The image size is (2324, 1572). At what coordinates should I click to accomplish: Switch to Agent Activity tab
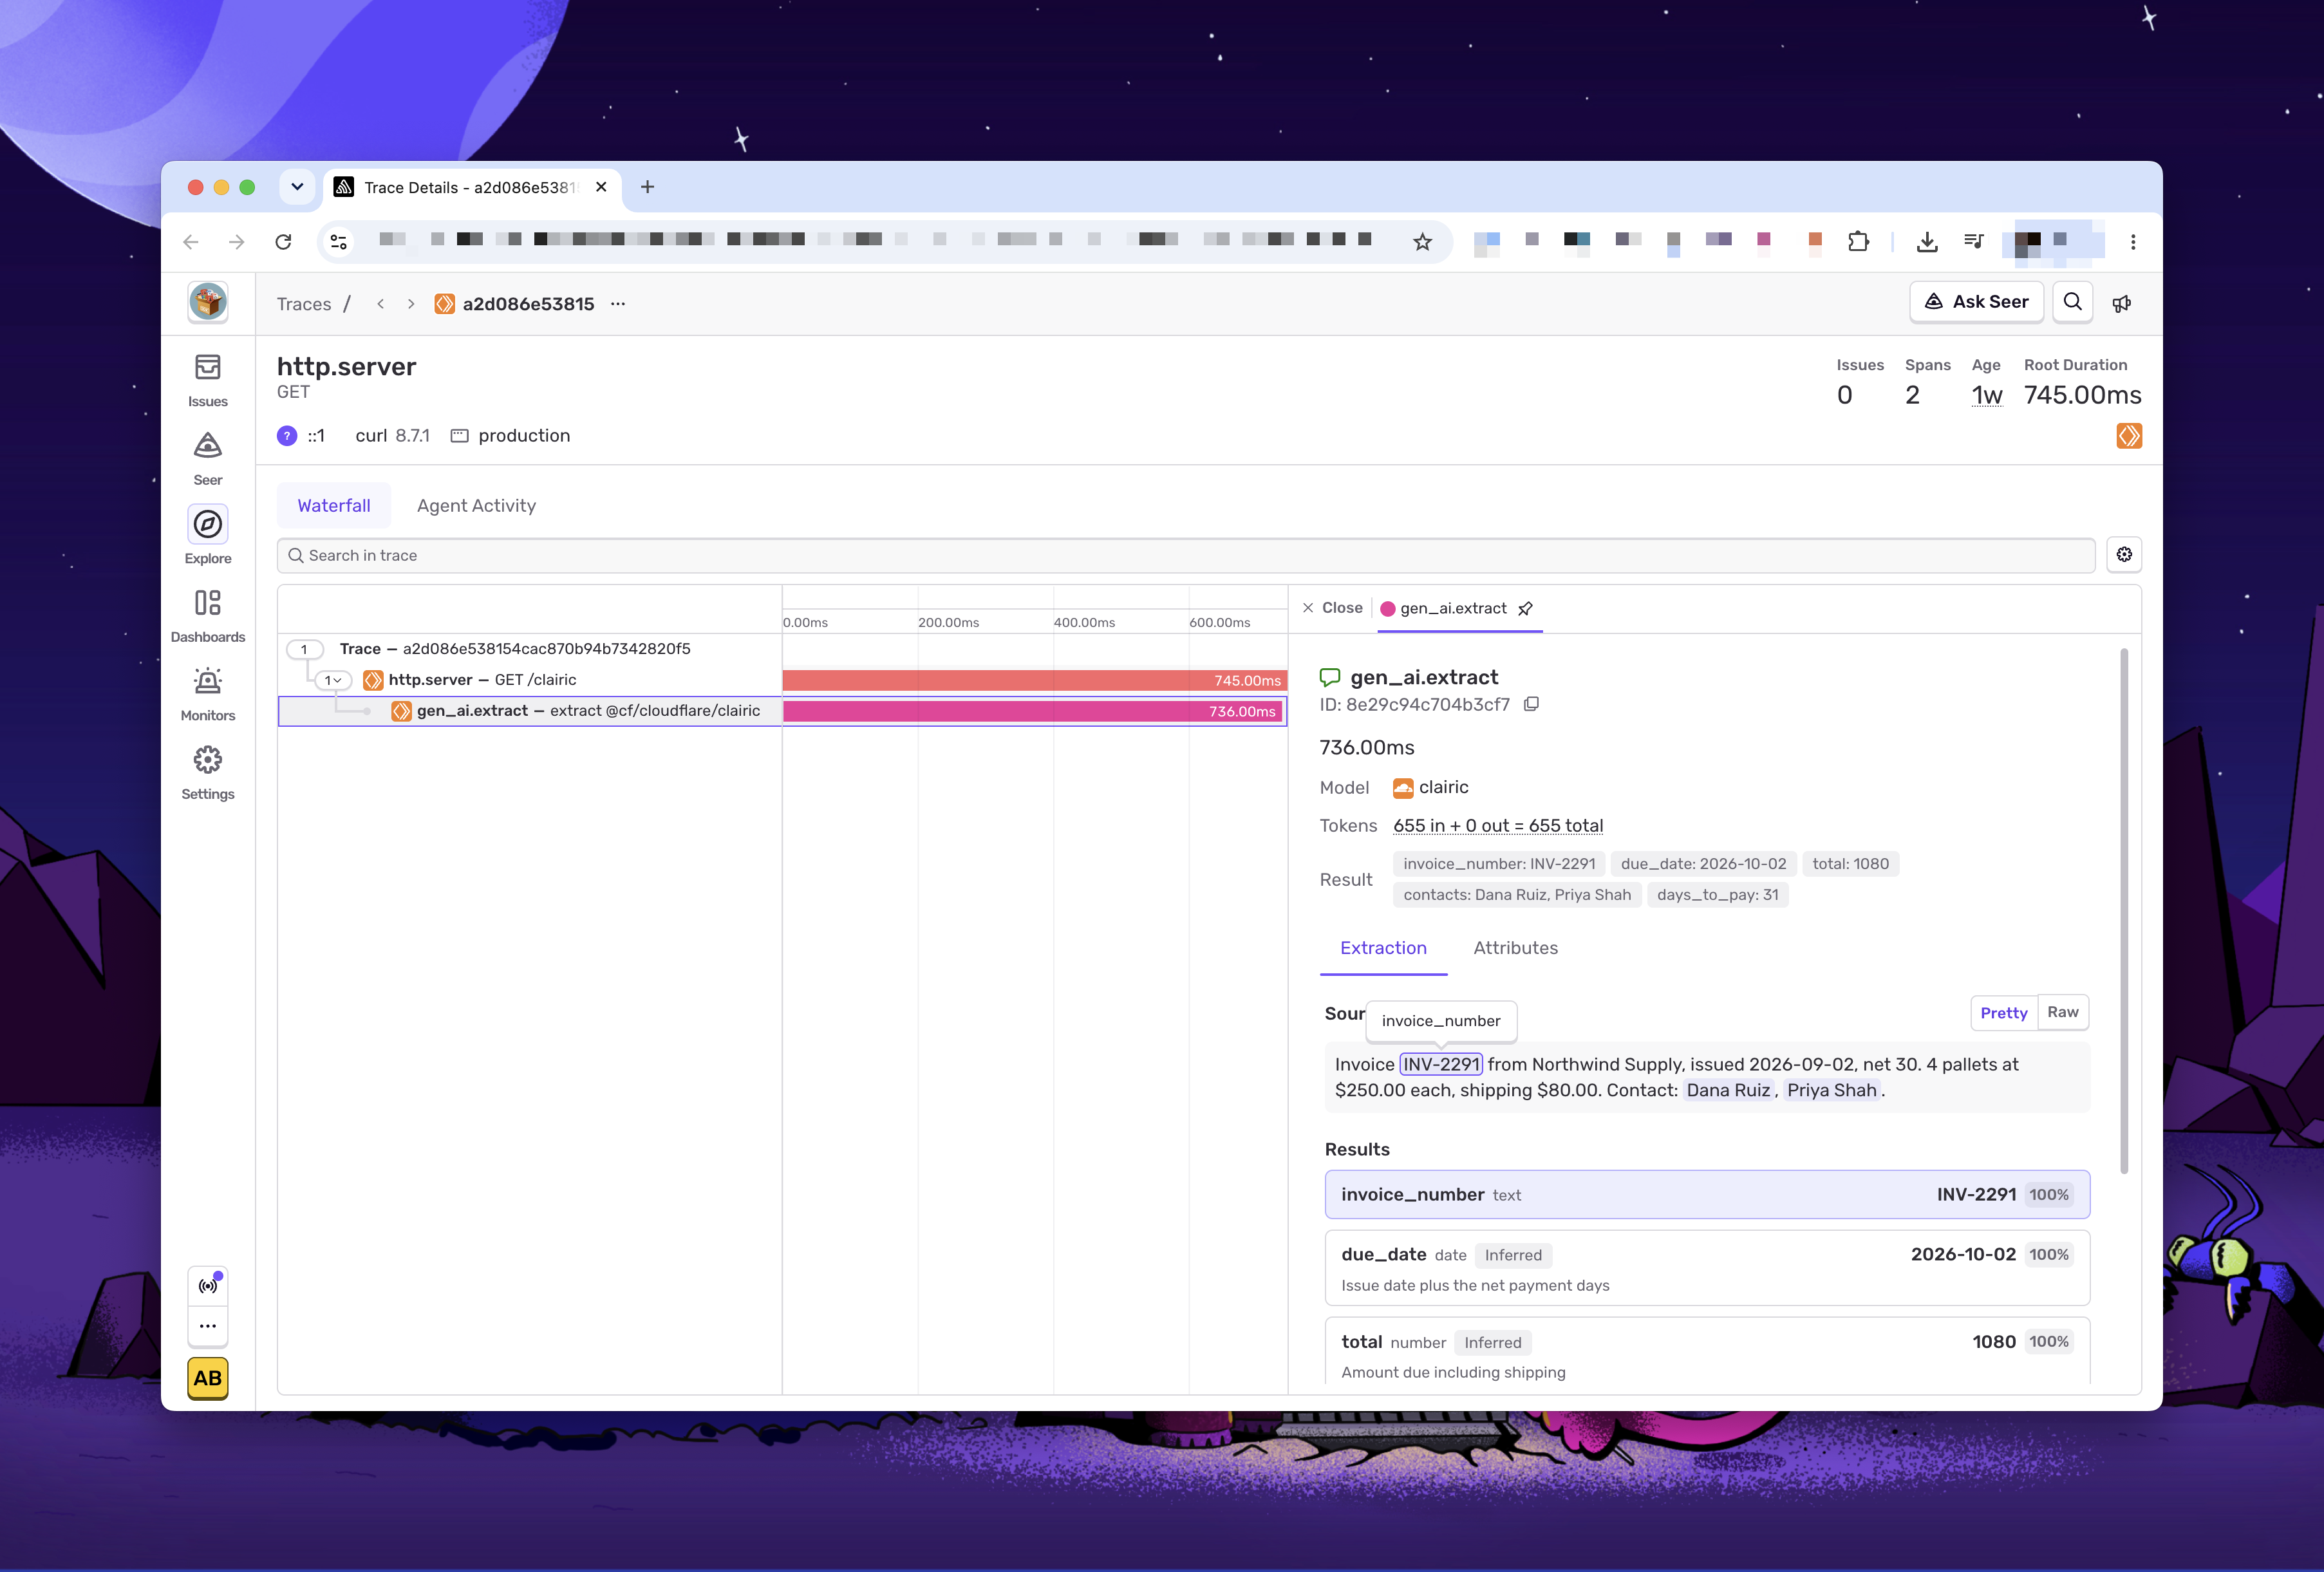point(476,506)
